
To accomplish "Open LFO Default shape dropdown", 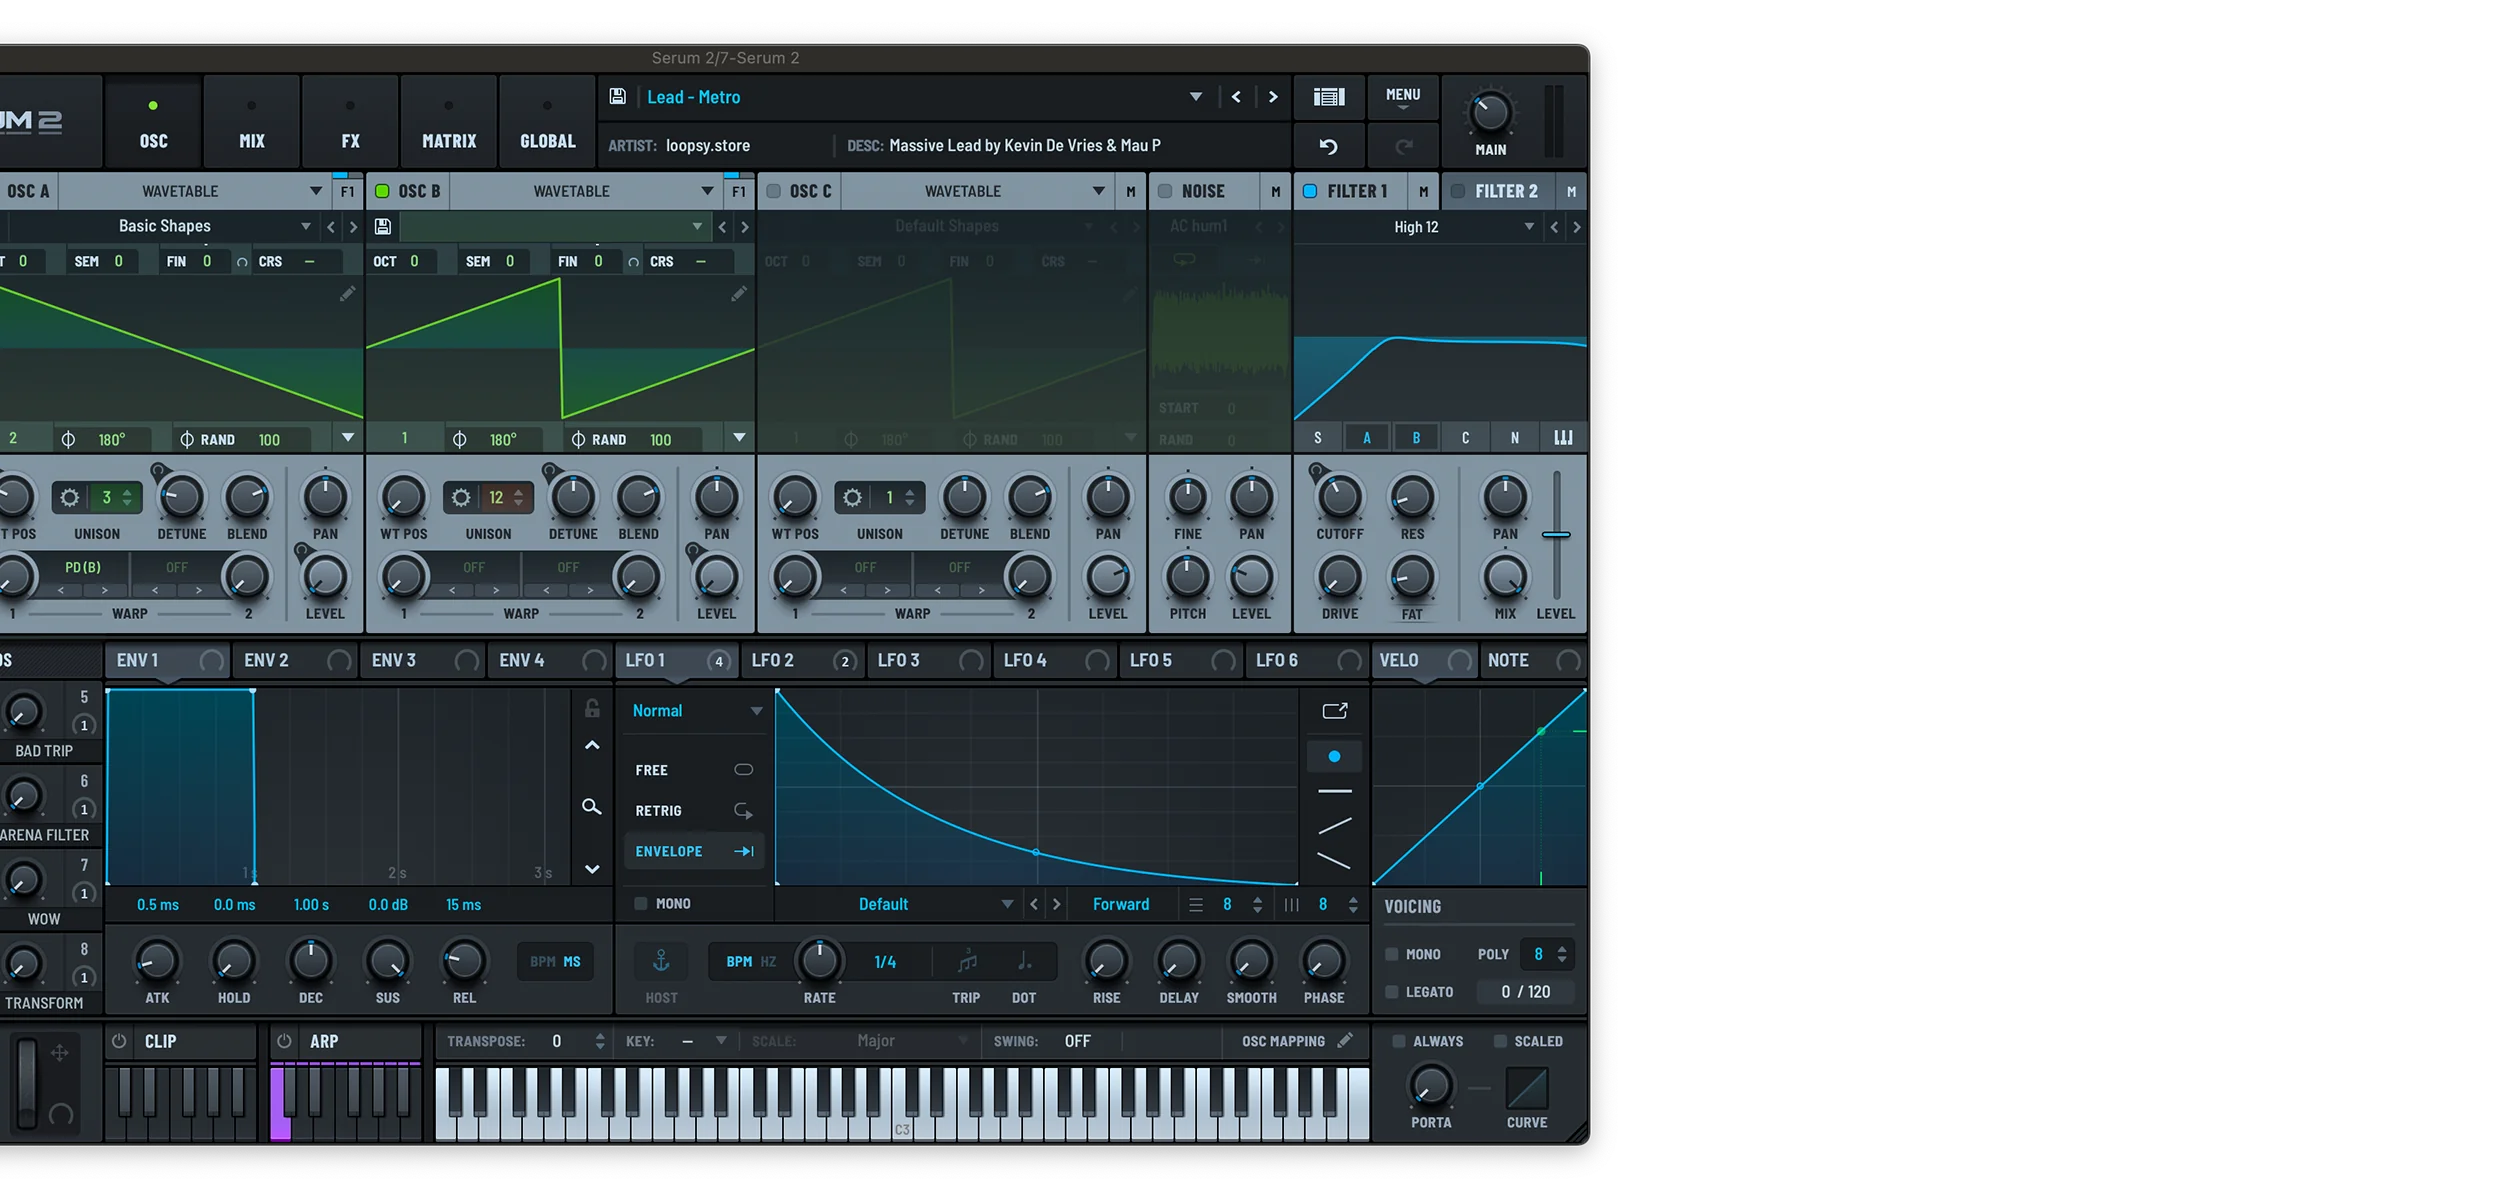I will click(x=1007, y=904).
